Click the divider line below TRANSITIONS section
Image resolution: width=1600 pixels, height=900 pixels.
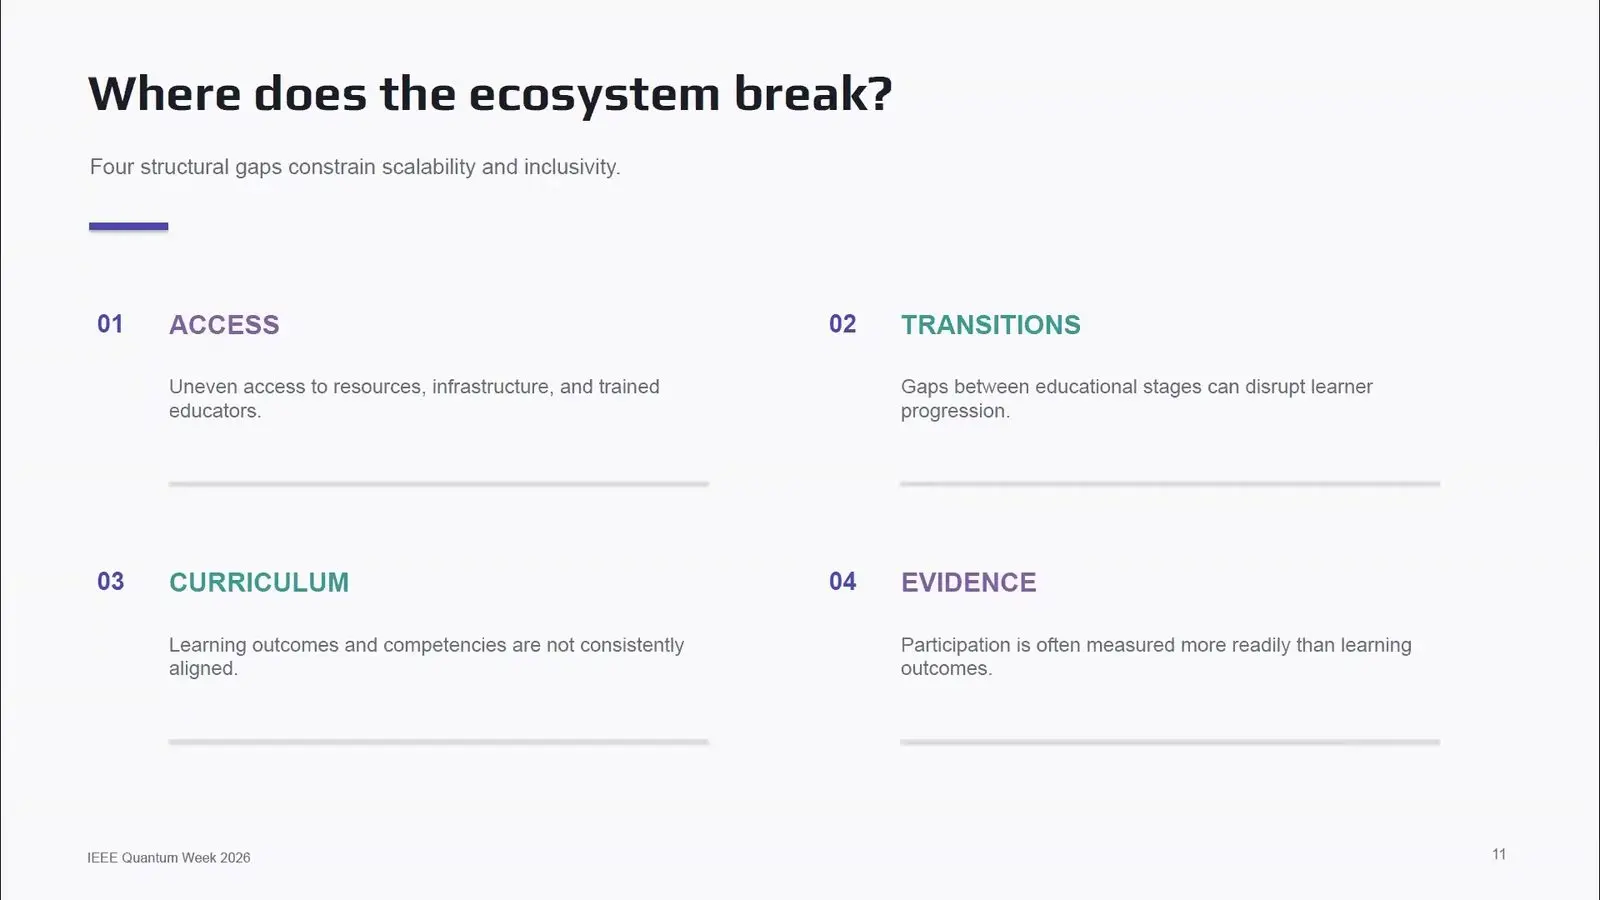click(1170, 484)
